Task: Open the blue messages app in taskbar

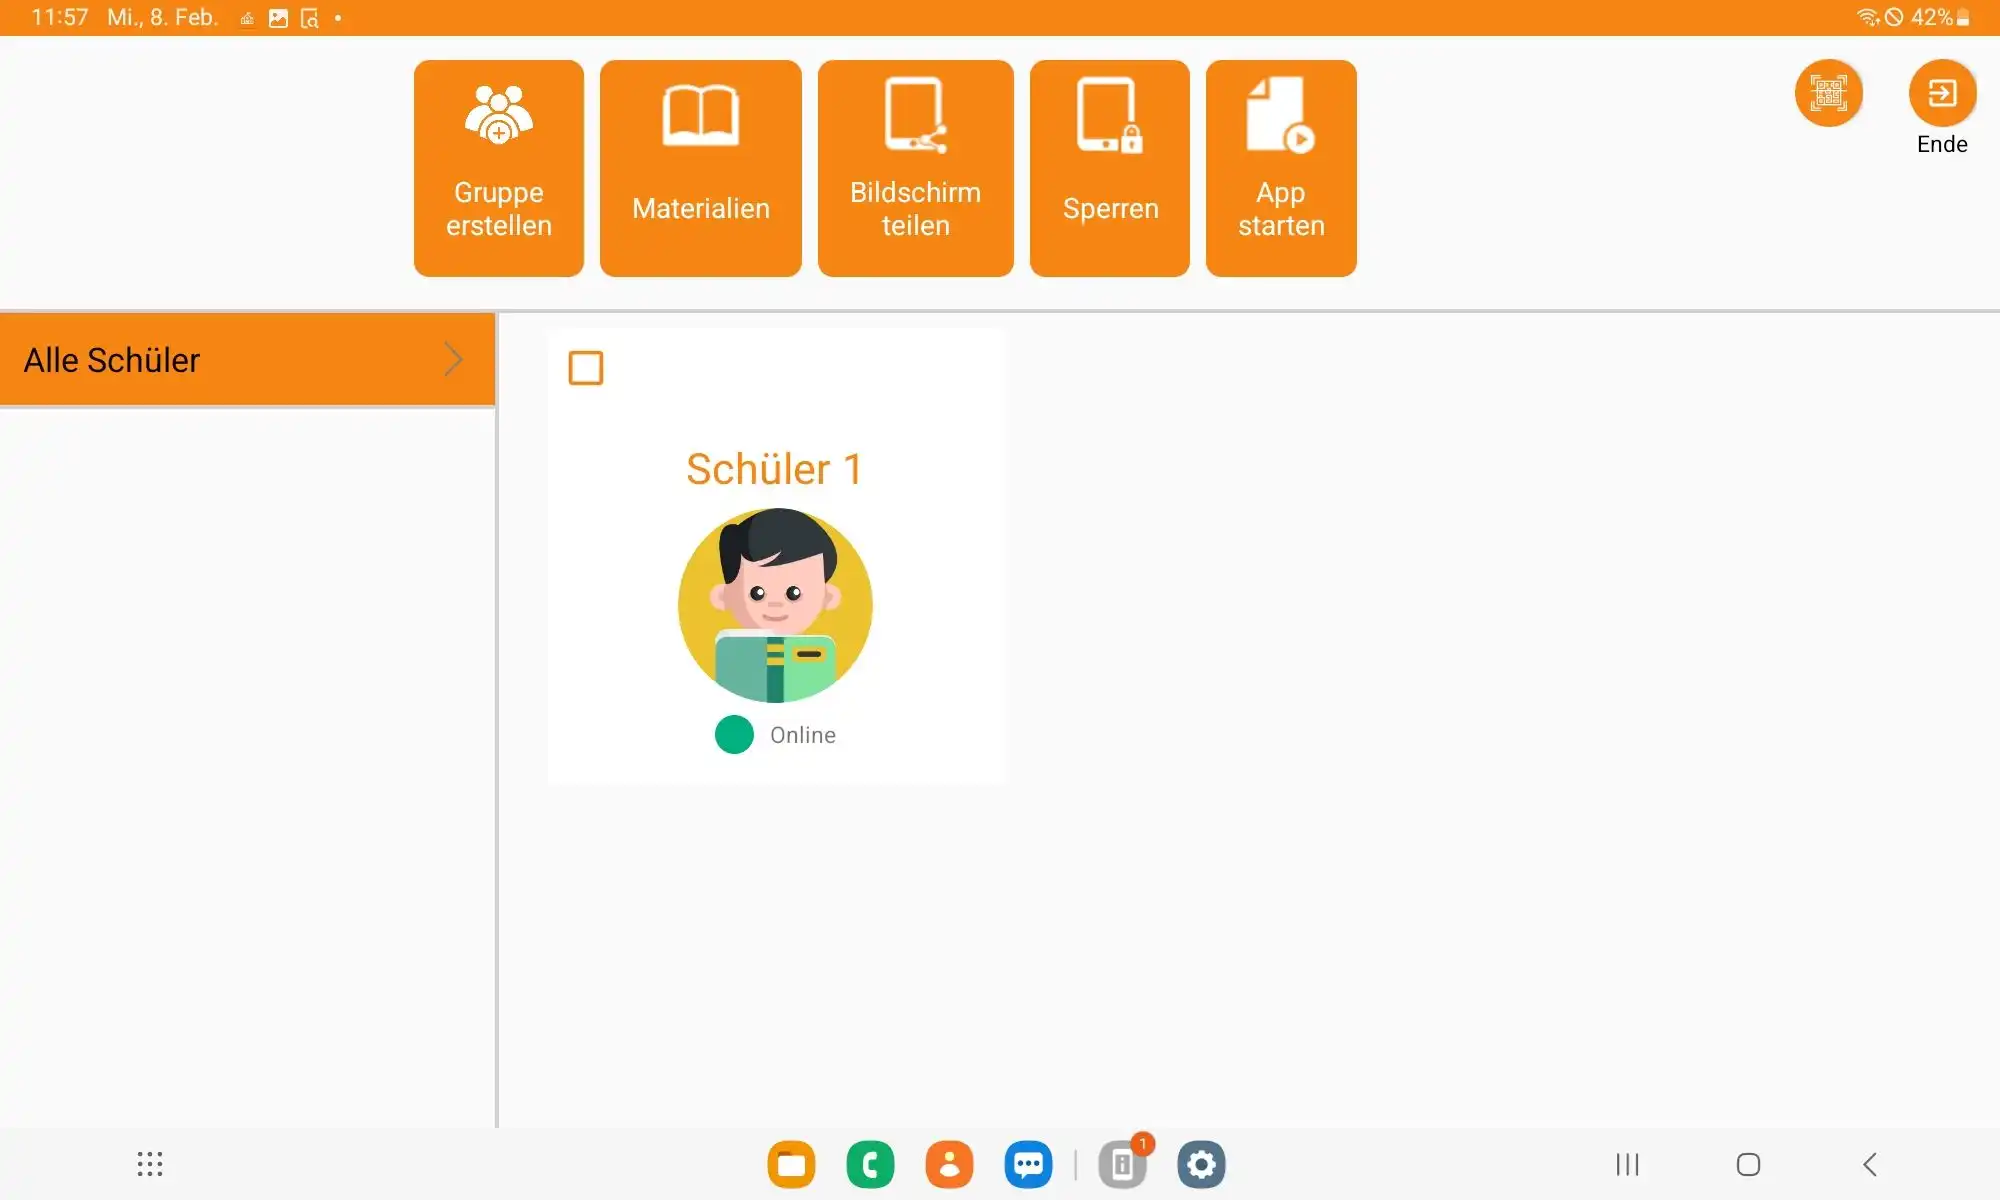Action: pyautogui.click(x=1028, y=1164)
